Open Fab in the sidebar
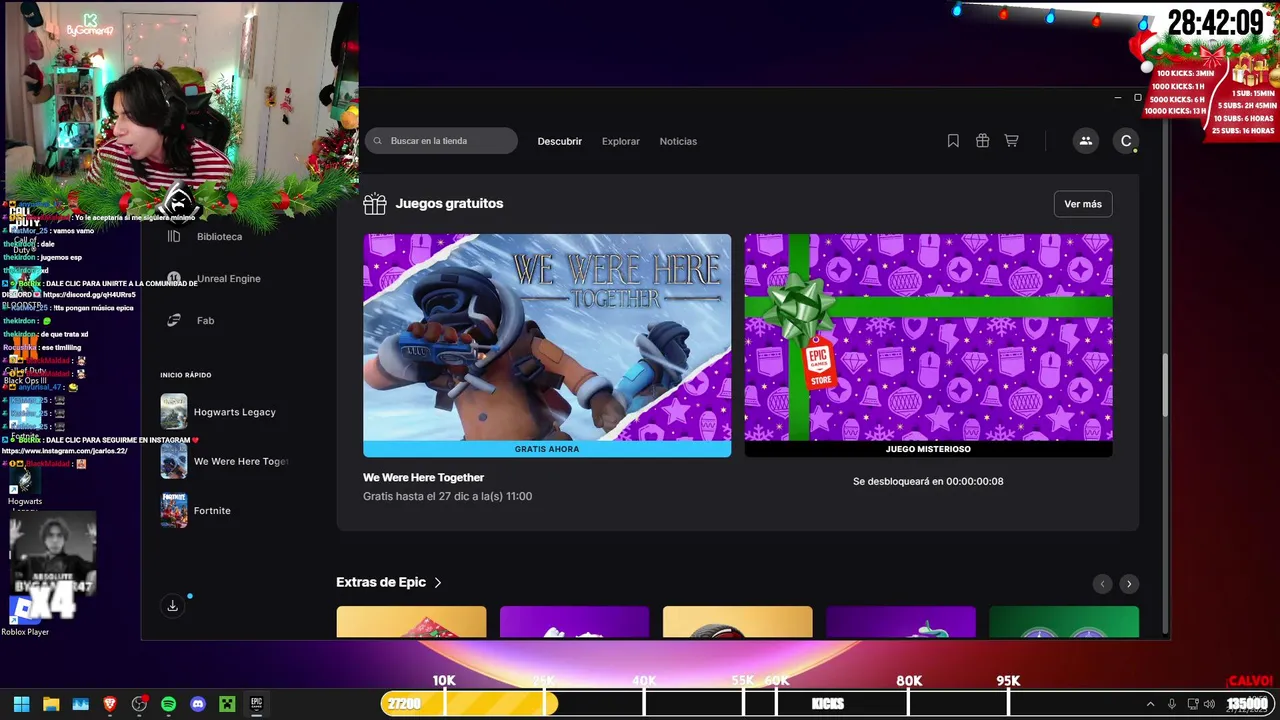The image size is (1280, 720). (205, 320)
